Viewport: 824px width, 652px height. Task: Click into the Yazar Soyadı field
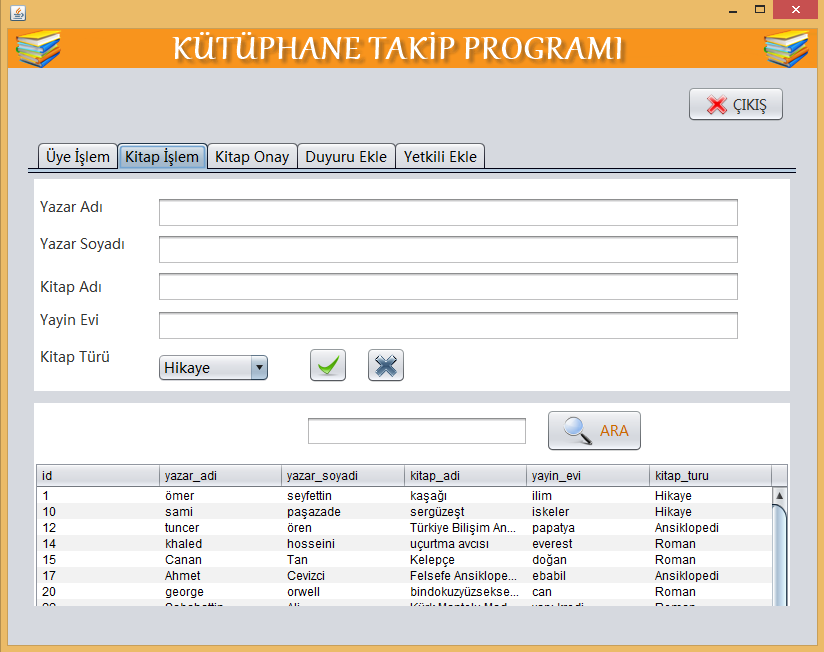coord(447,249)
